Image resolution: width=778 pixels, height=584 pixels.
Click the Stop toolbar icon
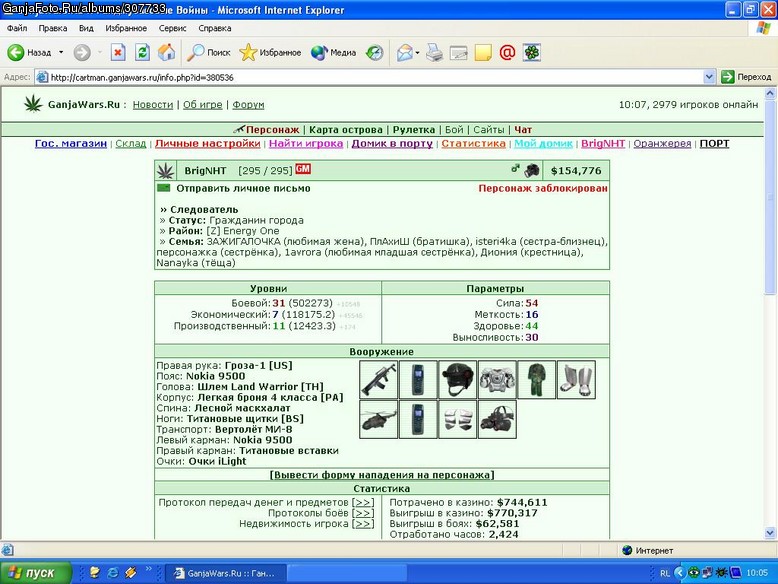pos(118,53)
